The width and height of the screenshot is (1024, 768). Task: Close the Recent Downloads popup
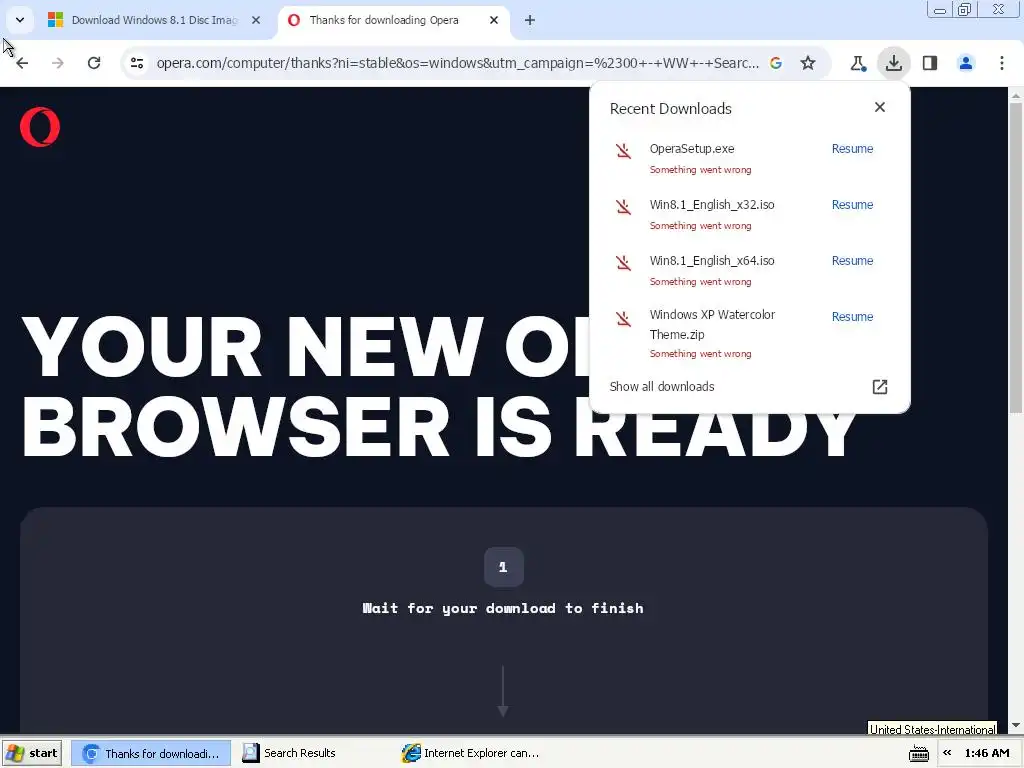880,107
